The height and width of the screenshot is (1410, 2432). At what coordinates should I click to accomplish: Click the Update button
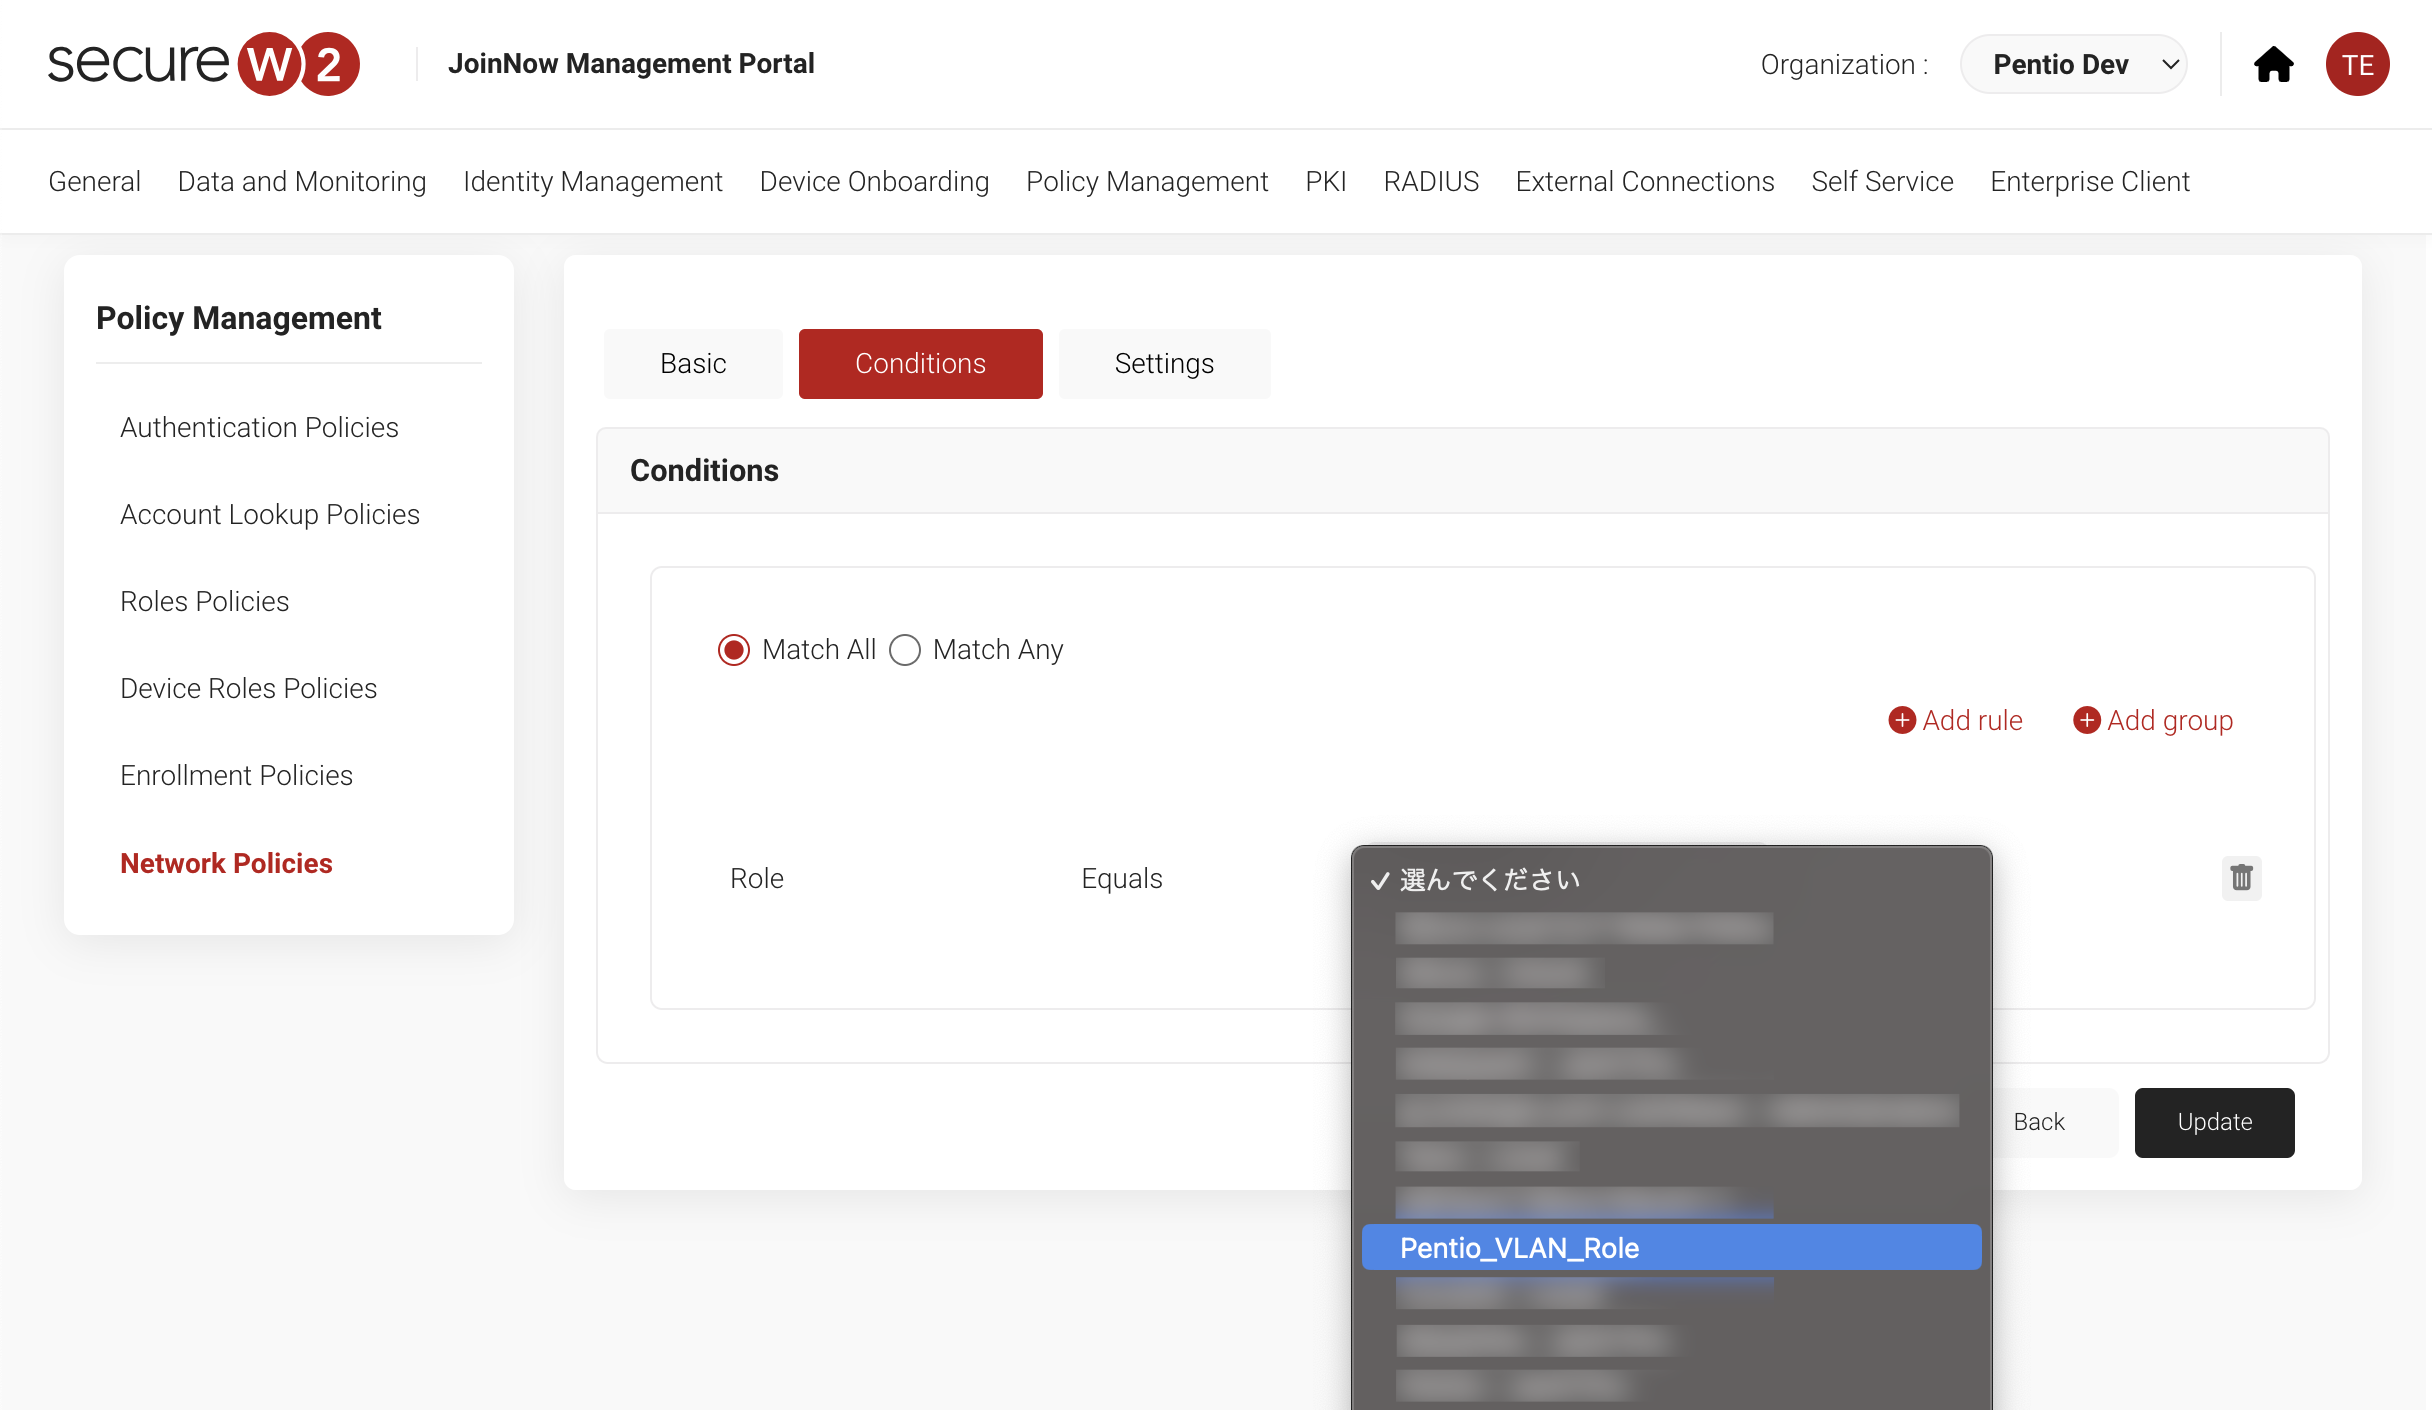point(2212,1121)
